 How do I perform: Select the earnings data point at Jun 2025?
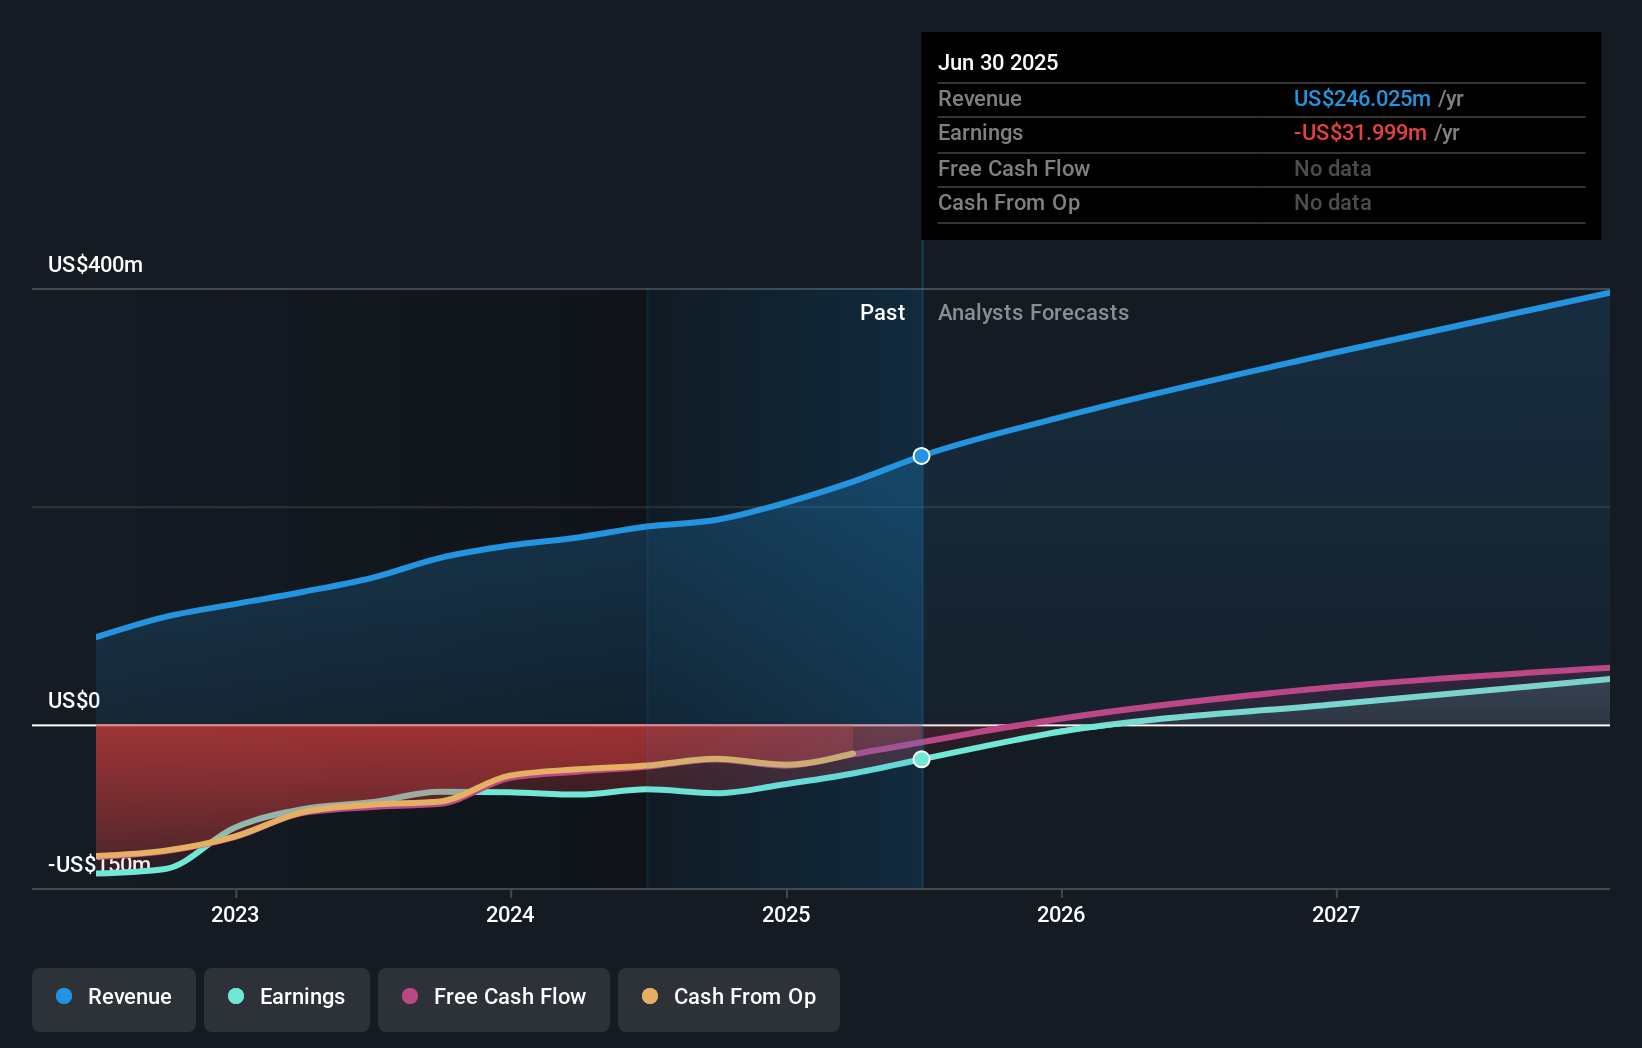922,759
